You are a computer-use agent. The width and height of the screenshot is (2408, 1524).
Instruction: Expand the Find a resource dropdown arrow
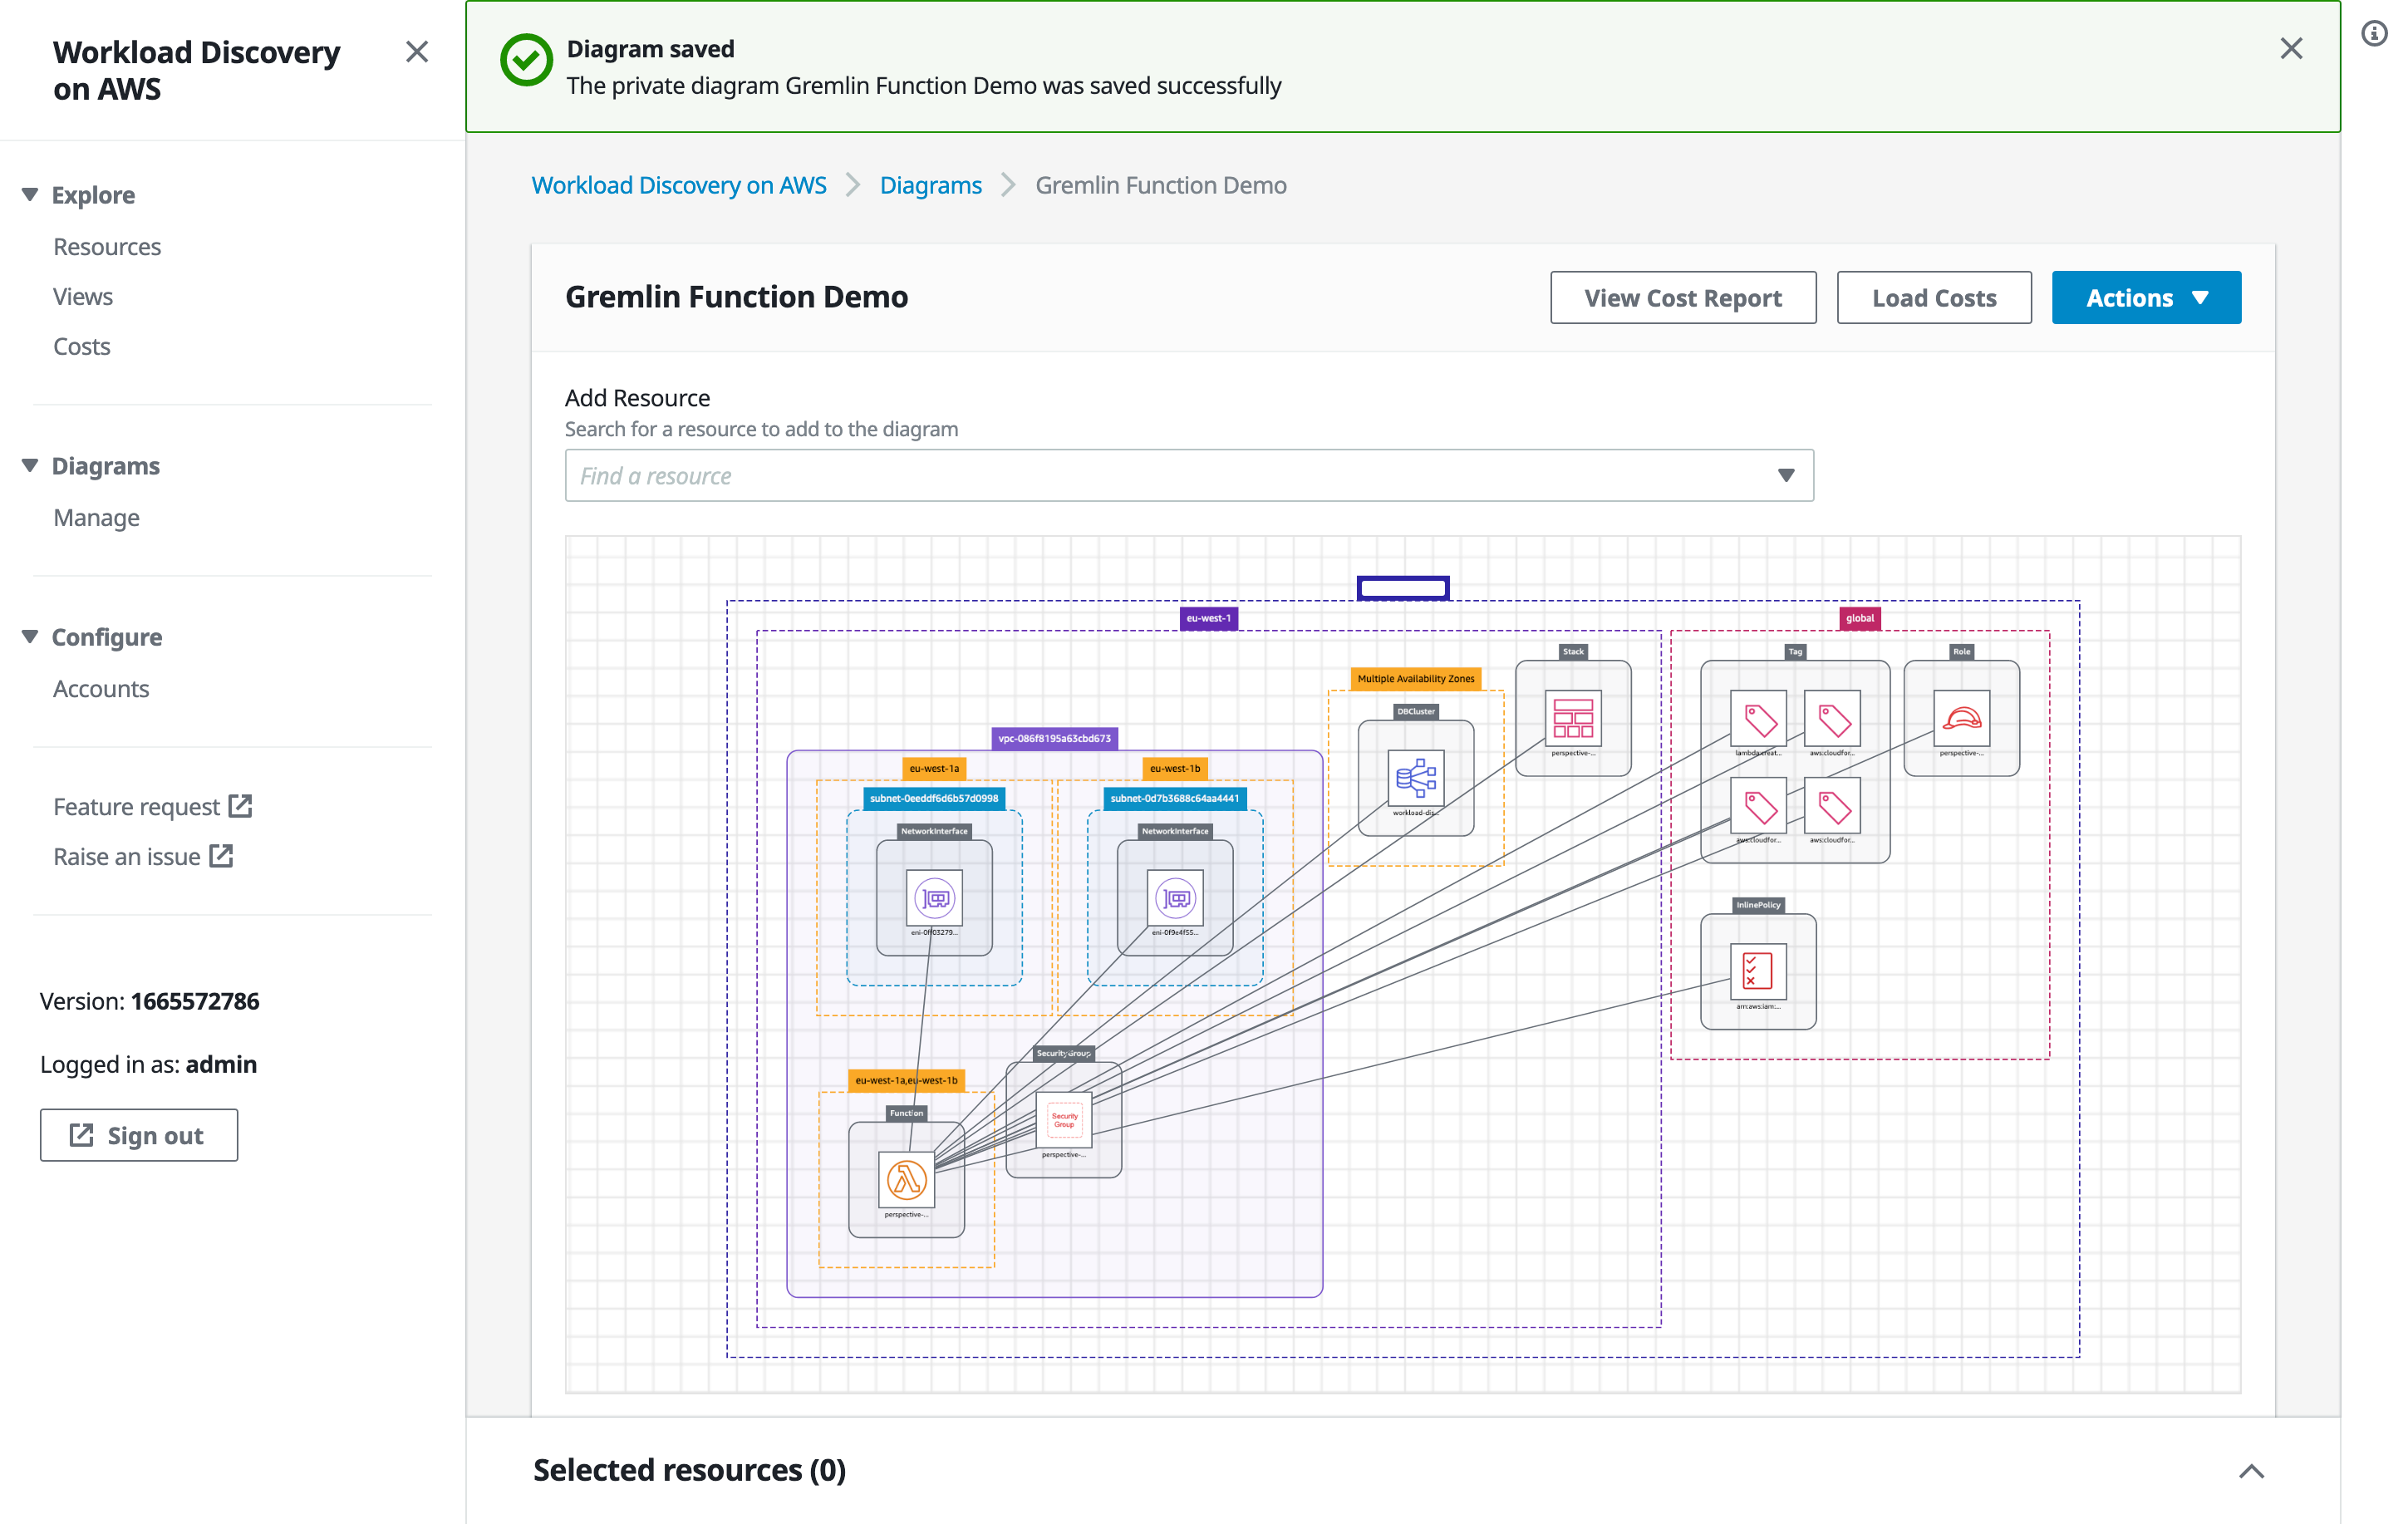click(x=1786, y=475)
